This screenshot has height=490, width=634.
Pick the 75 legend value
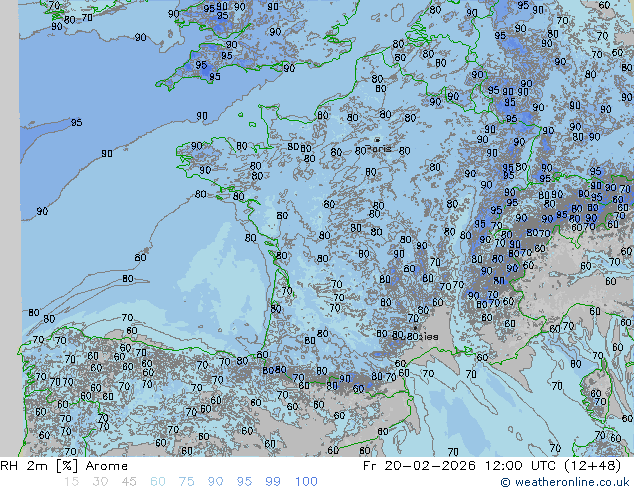[x=189, y=482]
